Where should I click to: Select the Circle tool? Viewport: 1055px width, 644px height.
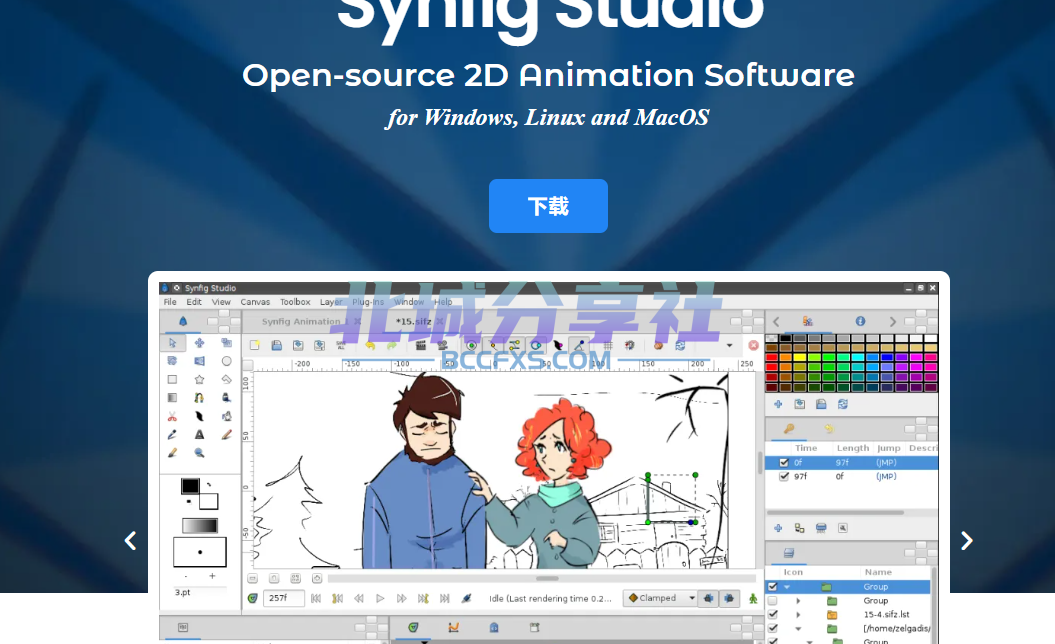click(226, 361)
